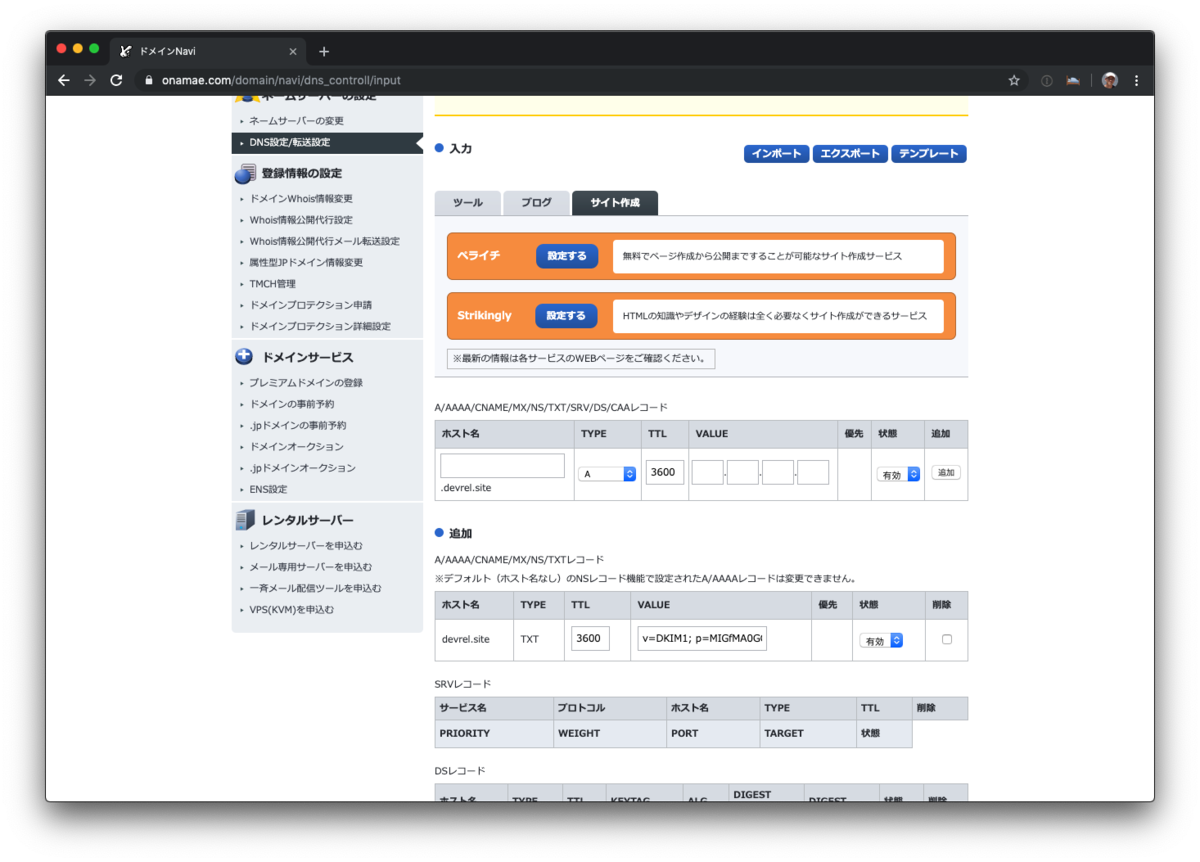Screen dimensions: 1200x862
Task: Open Whois情報公開代行設定 link
Action: click(301, 220)
